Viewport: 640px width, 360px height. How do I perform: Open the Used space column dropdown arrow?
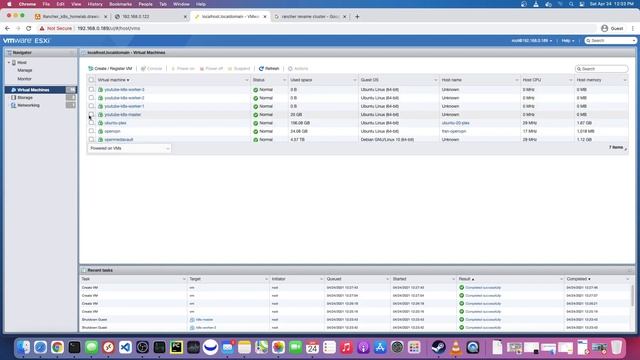click(x=355, y=80)
